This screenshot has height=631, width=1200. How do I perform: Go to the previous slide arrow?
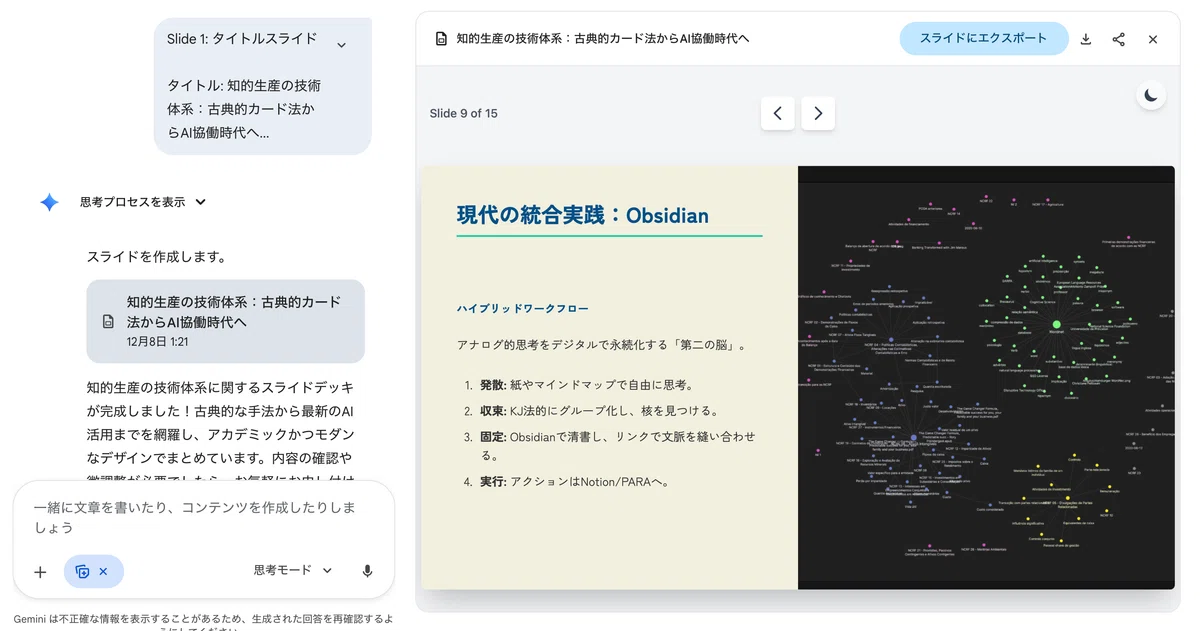pos(778,113)
